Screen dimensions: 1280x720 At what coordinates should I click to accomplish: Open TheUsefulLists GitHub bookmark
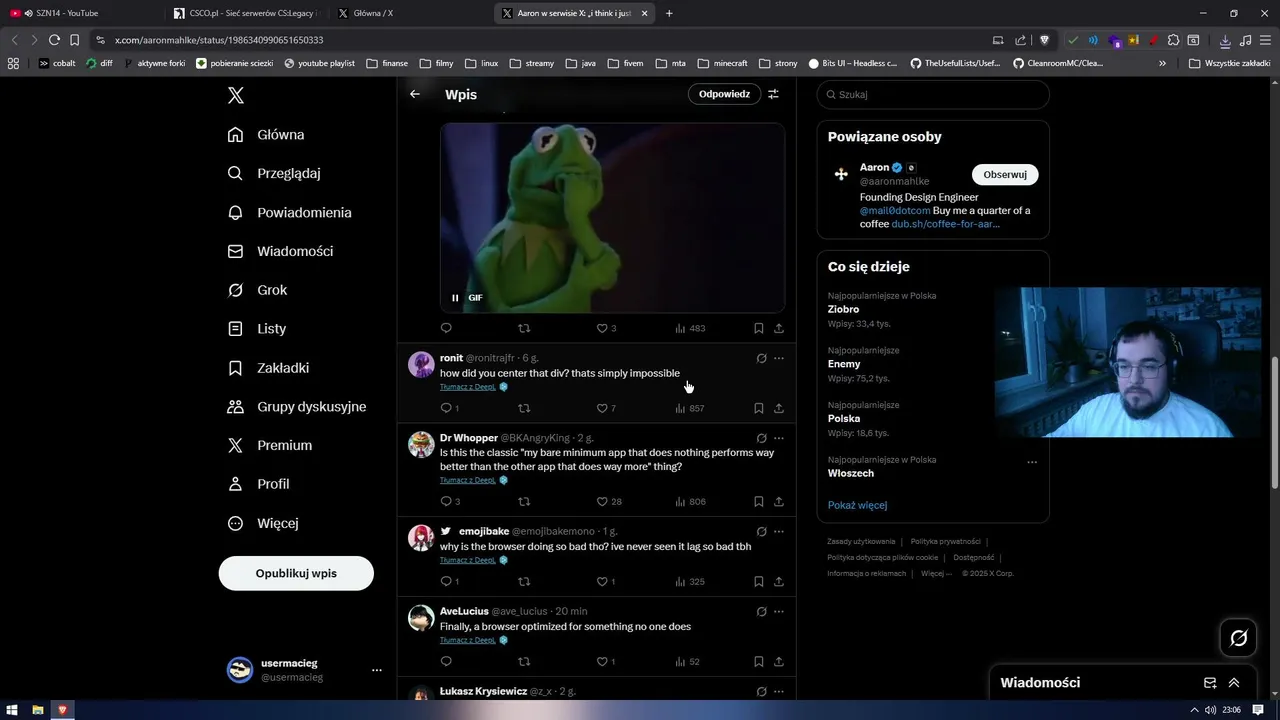[954, 63]
